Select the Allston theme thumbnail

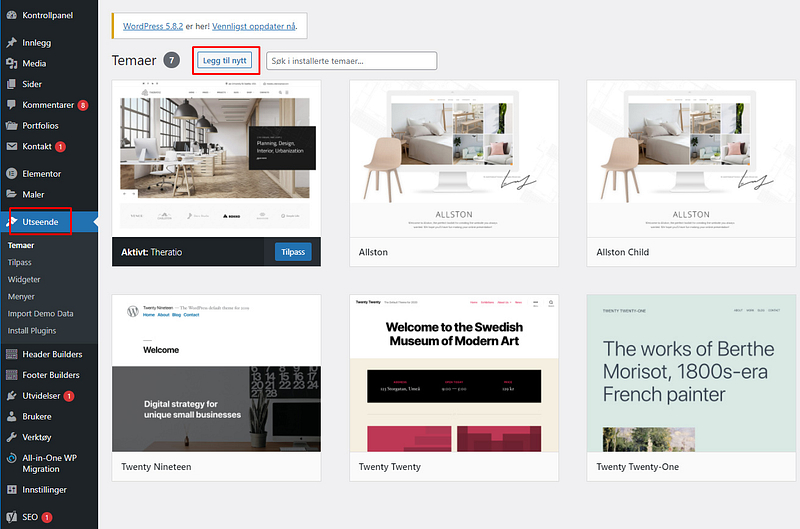click(x=454, y=158)
